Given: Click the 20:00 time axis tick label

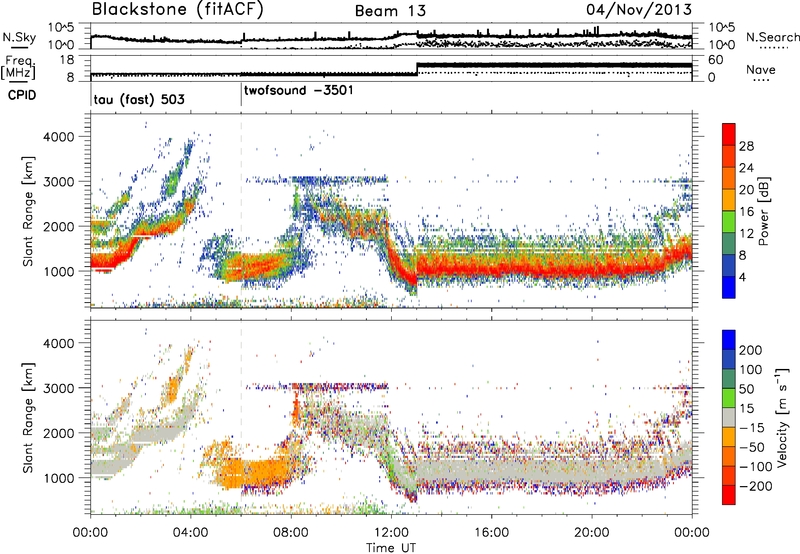Looking at the screenshot, I should pos(591,533).
